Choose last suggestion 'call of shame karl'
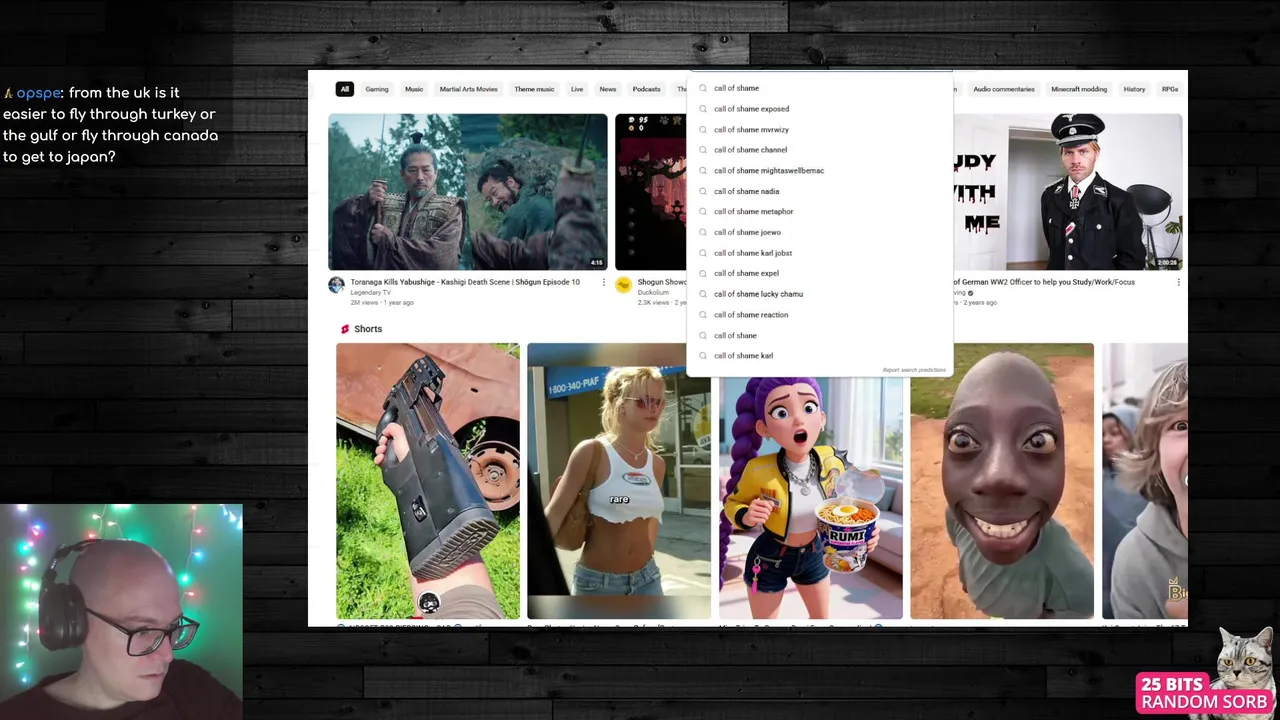Screen dimensions: 1280x720 820,356
